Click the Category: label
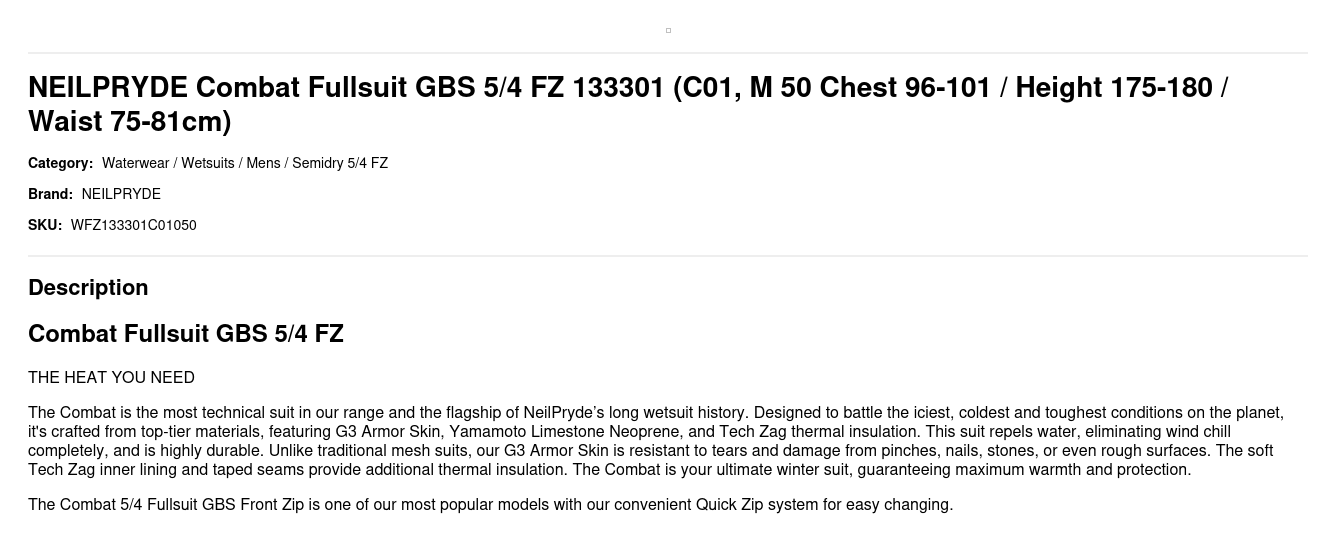The height and width of the screenshot is (560, 1328). [x=60, y=163]
